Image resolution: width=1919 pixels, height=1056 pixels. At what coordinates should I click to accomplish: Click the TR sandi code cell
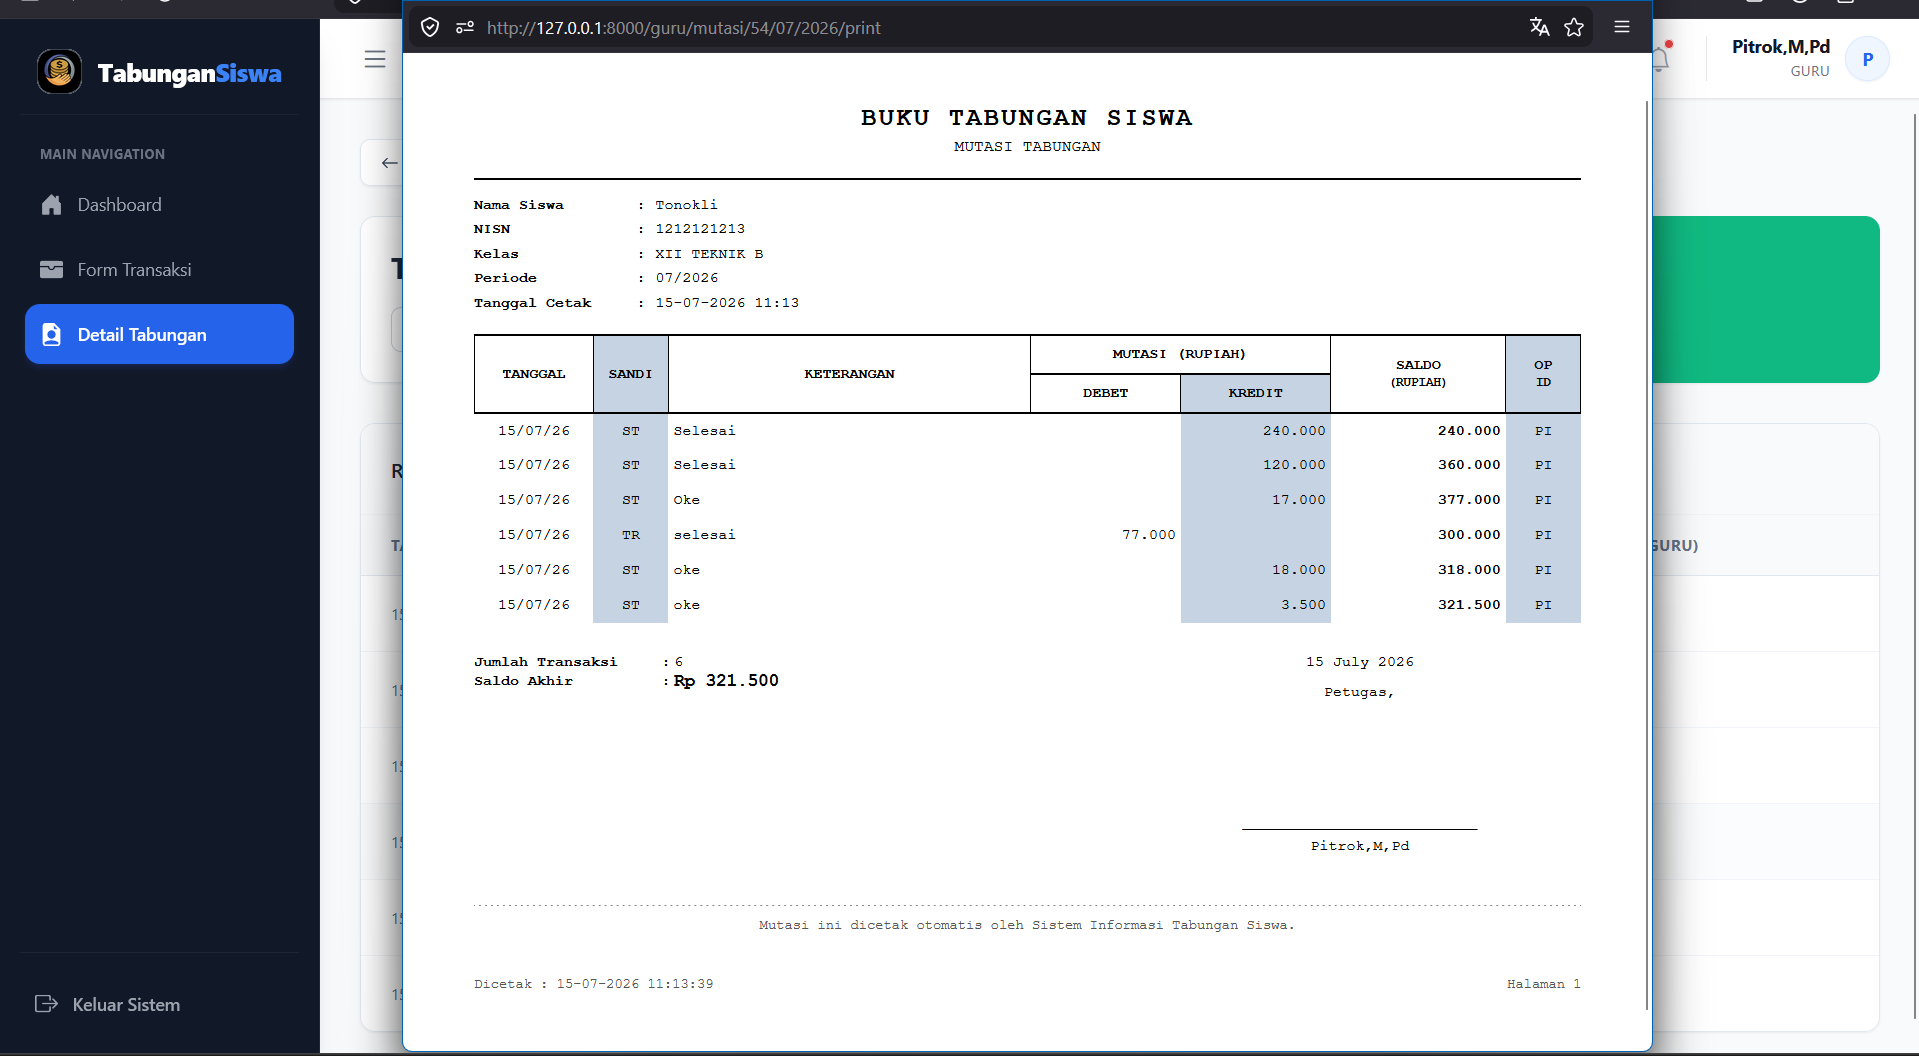[x=630, y=535]
